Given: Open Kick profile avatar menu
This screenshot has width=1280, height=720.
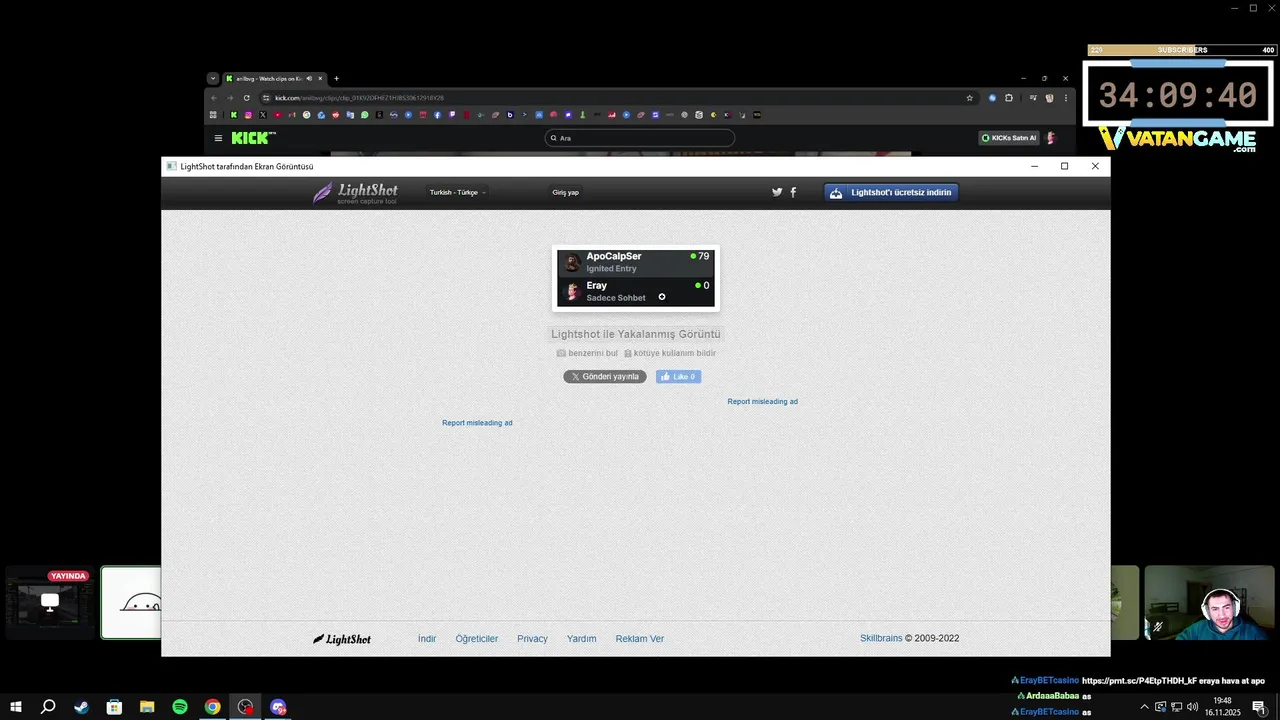Looking at the screenshot, I should point(1051,138).
